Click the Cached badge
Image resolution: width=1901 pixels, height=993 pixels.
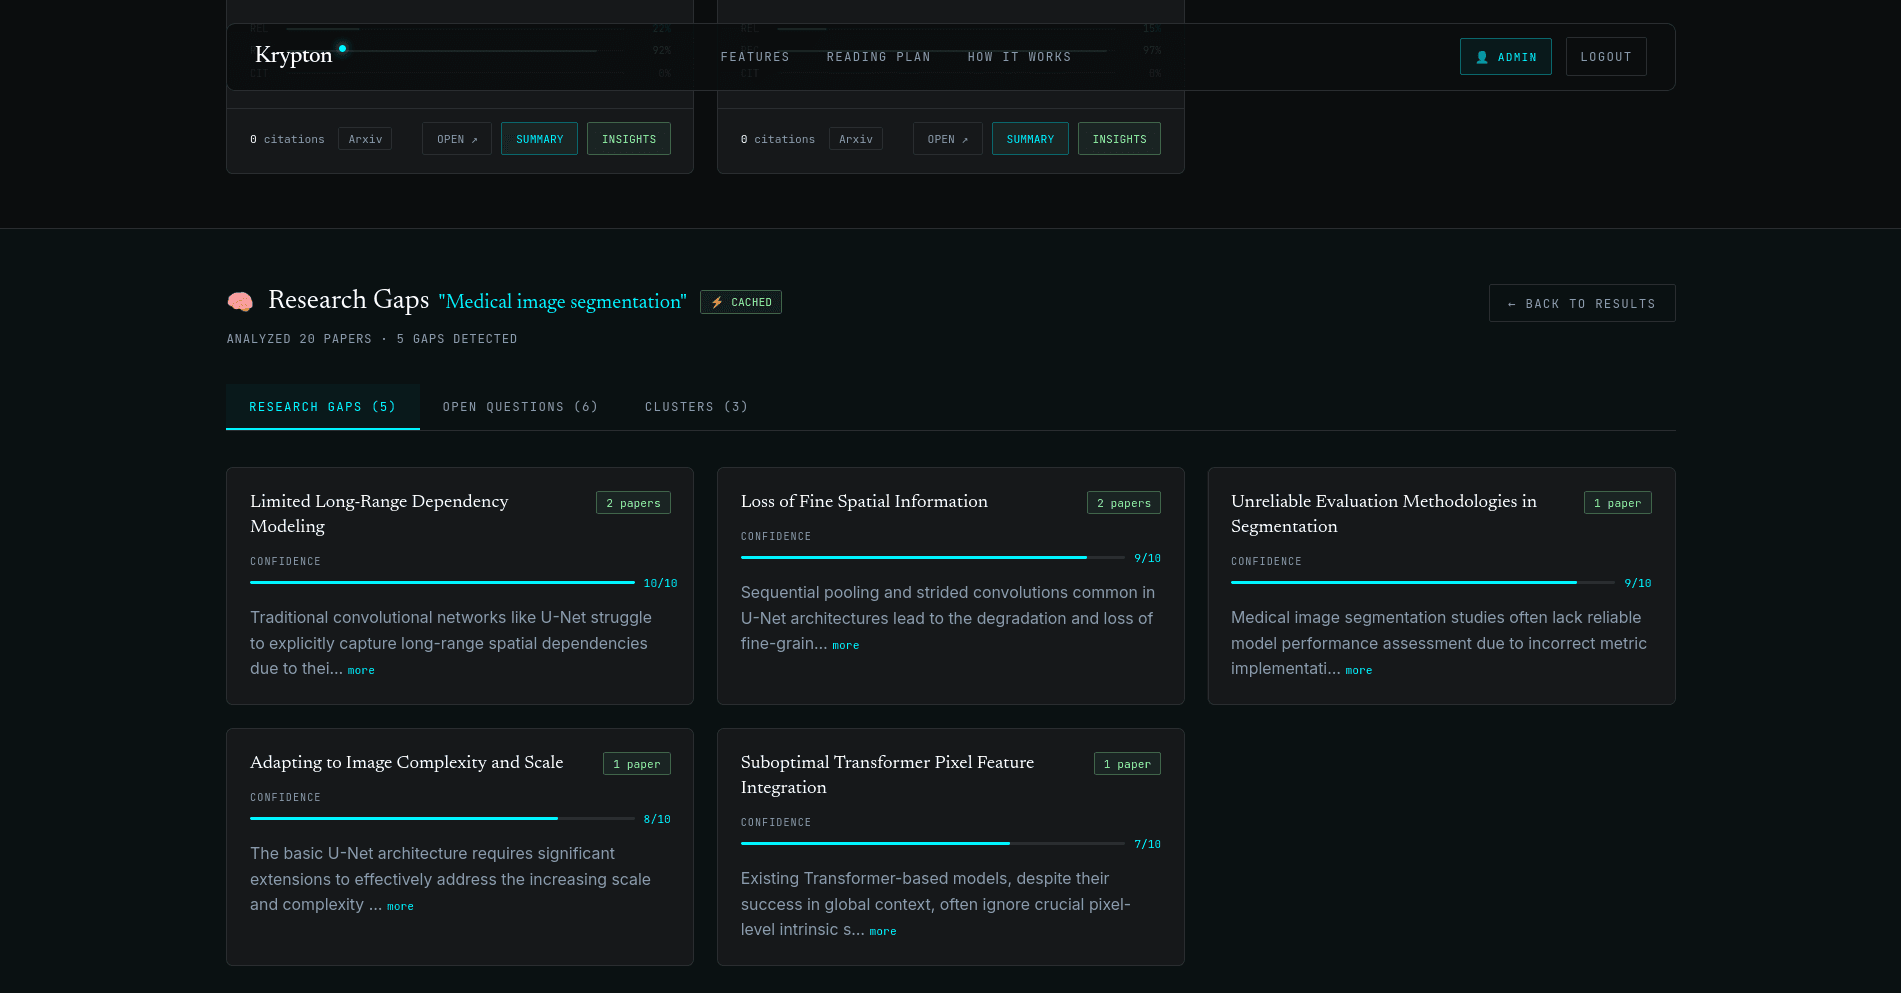tap(741, 302)
